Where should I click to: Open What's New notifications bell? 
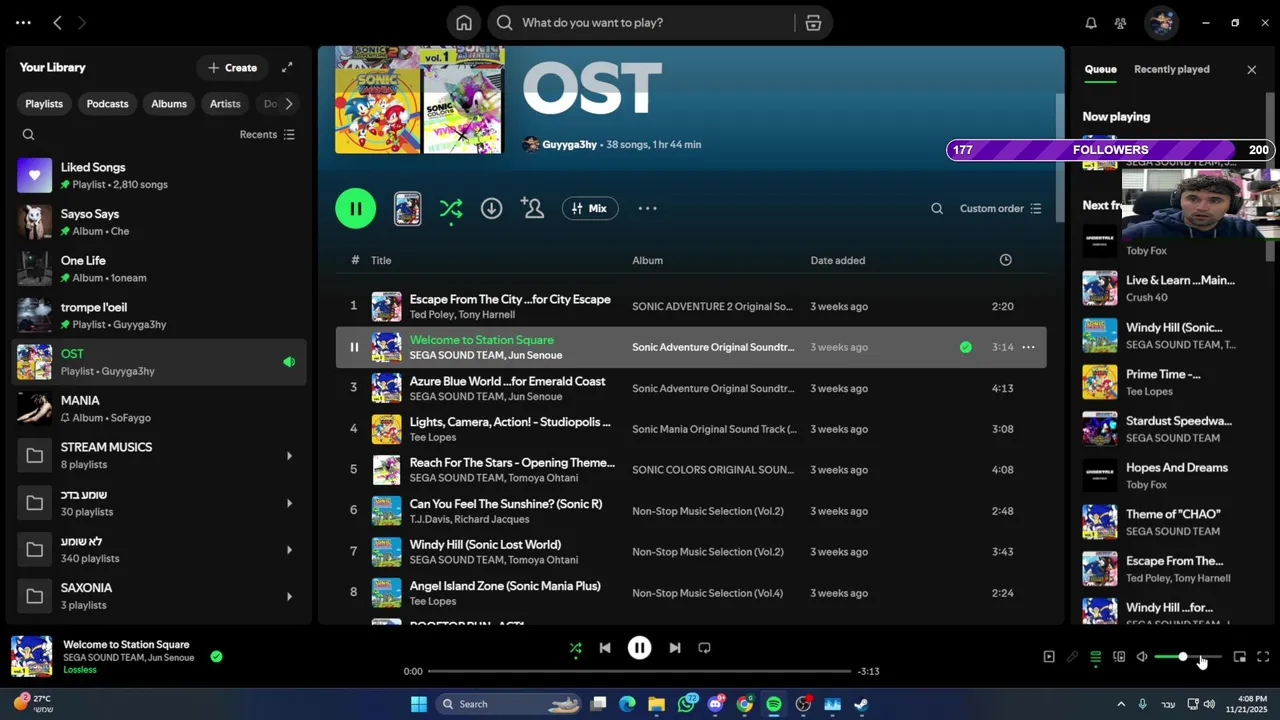click(1091, 23)
